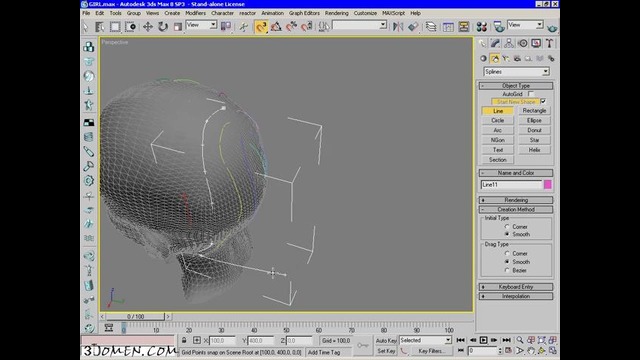Click the Zoom viewport tool
The height and width of the screenshot is (360, 640).
click(520, 340)
